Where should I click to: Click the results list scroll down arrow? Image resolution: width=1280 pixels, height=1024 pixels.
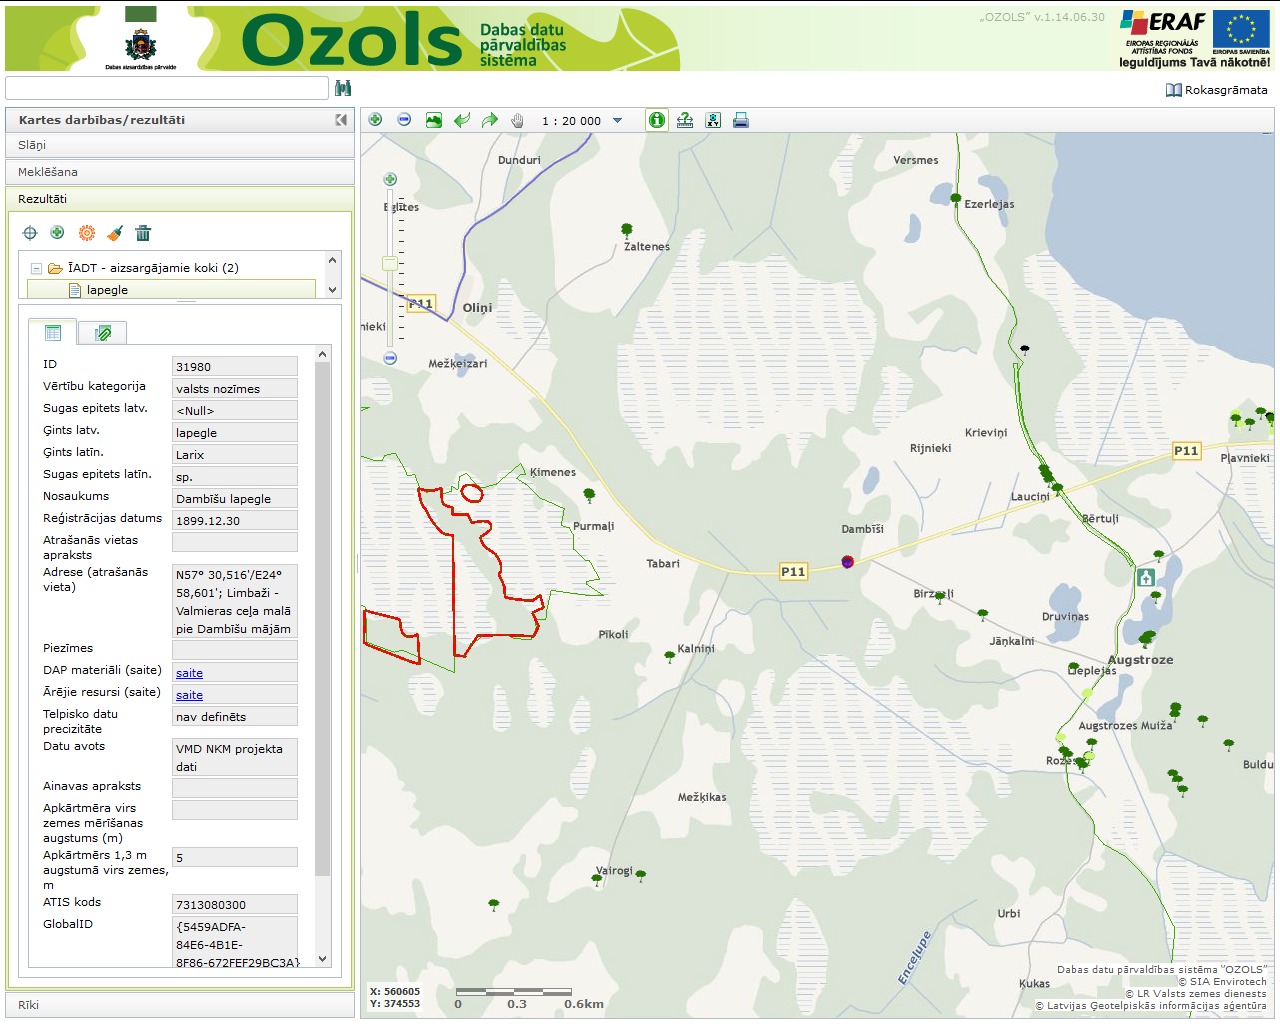pyautogui.click(x=333, y=290)
